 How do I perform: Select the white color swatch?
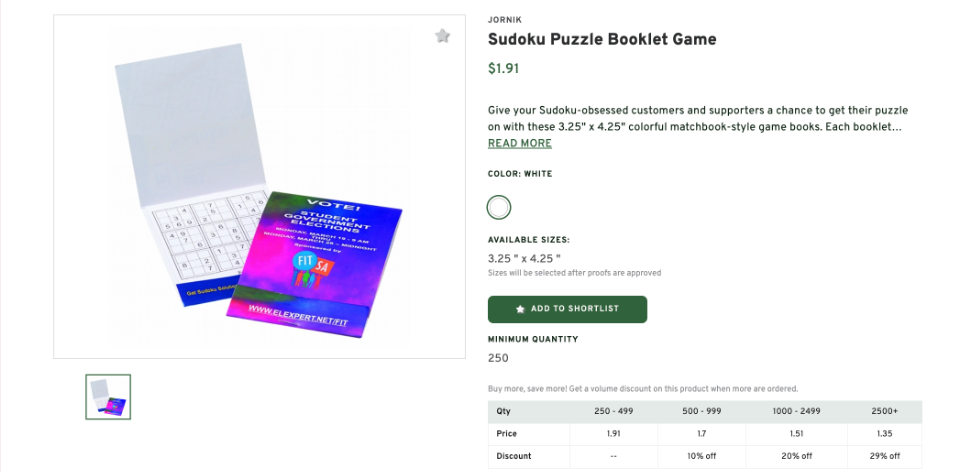(499, 208)
